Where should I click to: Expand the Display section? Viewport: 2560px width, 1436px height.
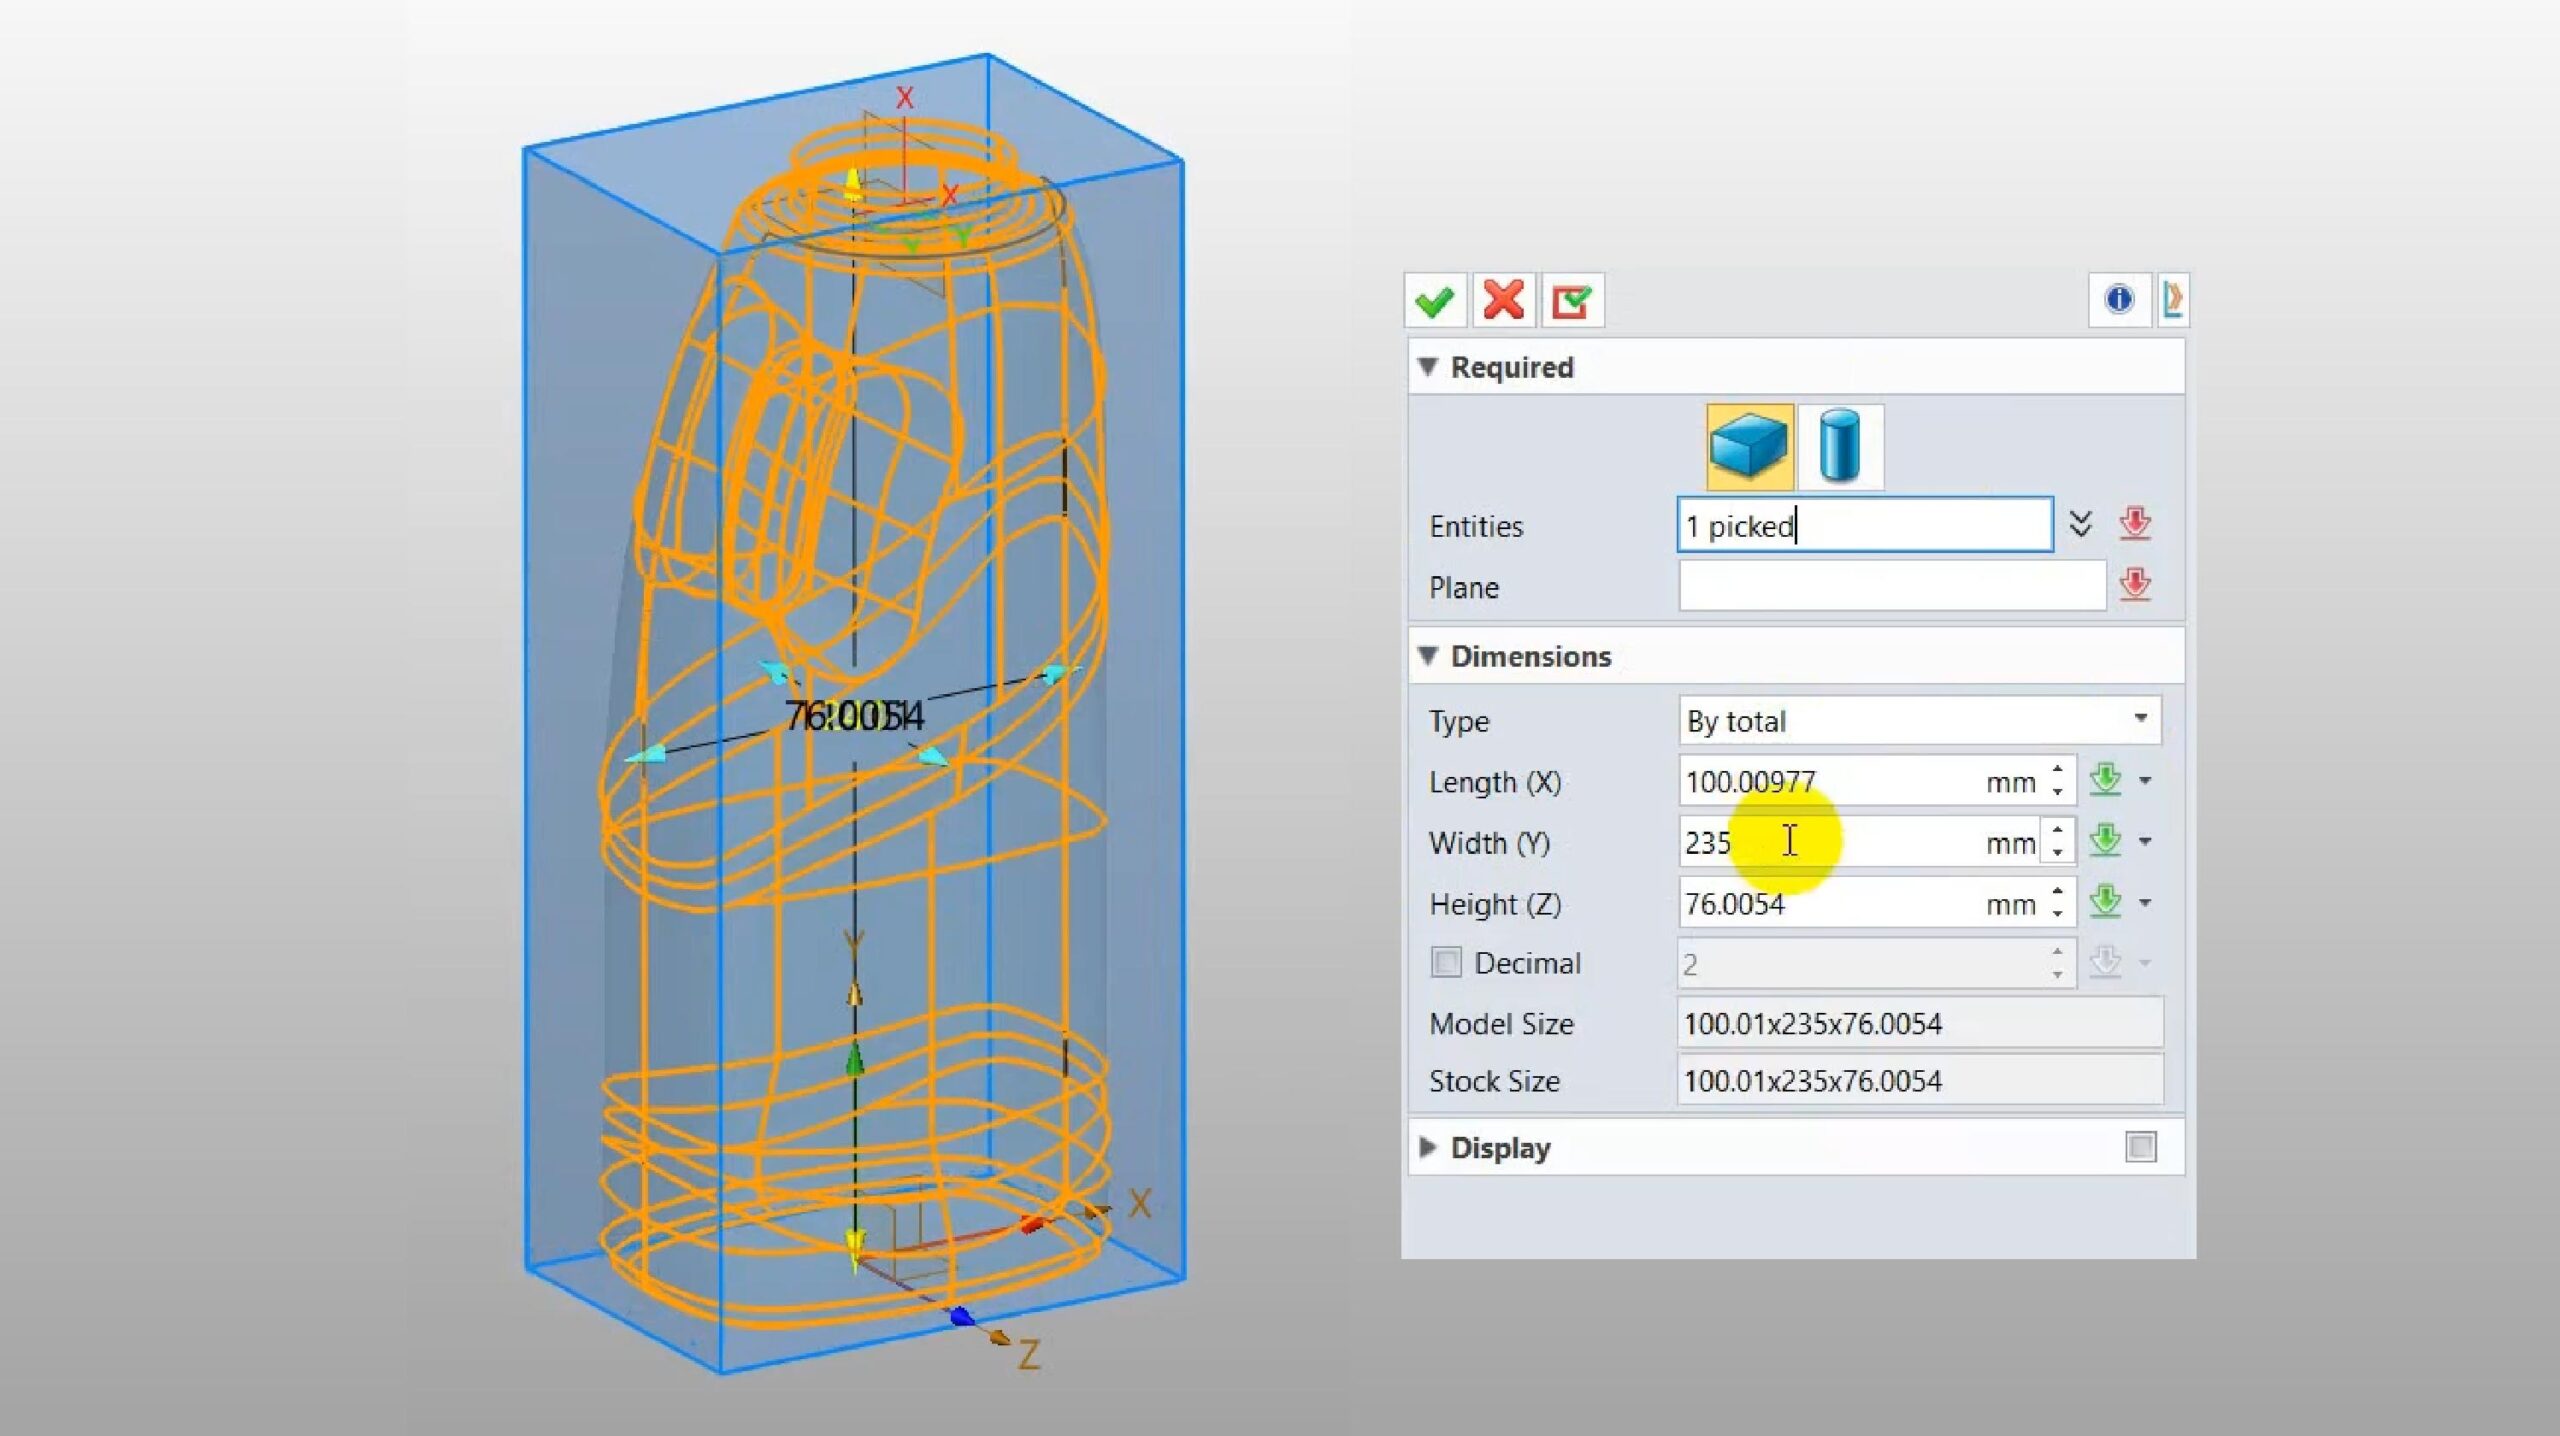1428,1147
